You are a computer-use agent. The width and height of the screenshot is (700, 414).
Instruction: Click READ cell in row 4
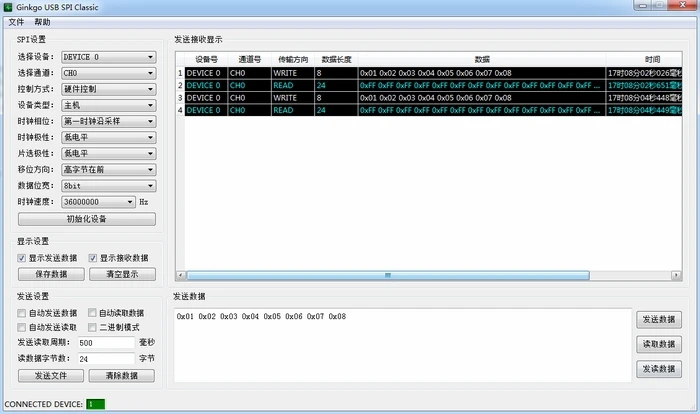[293, 110]
